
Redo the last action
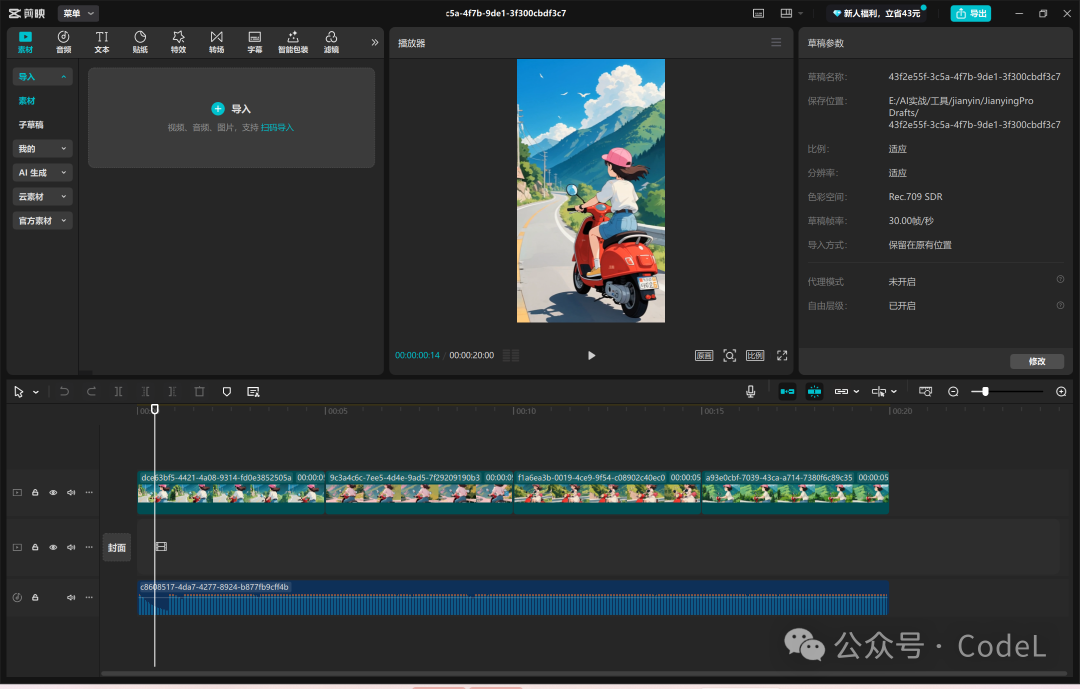[x=91, y=391]
